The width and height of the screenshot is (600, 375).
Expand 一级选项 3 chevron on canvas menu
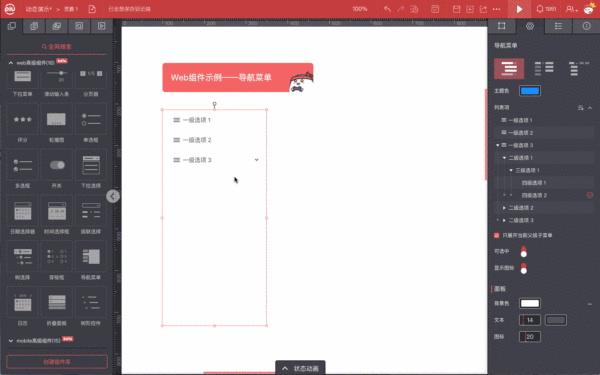(256, 160)
